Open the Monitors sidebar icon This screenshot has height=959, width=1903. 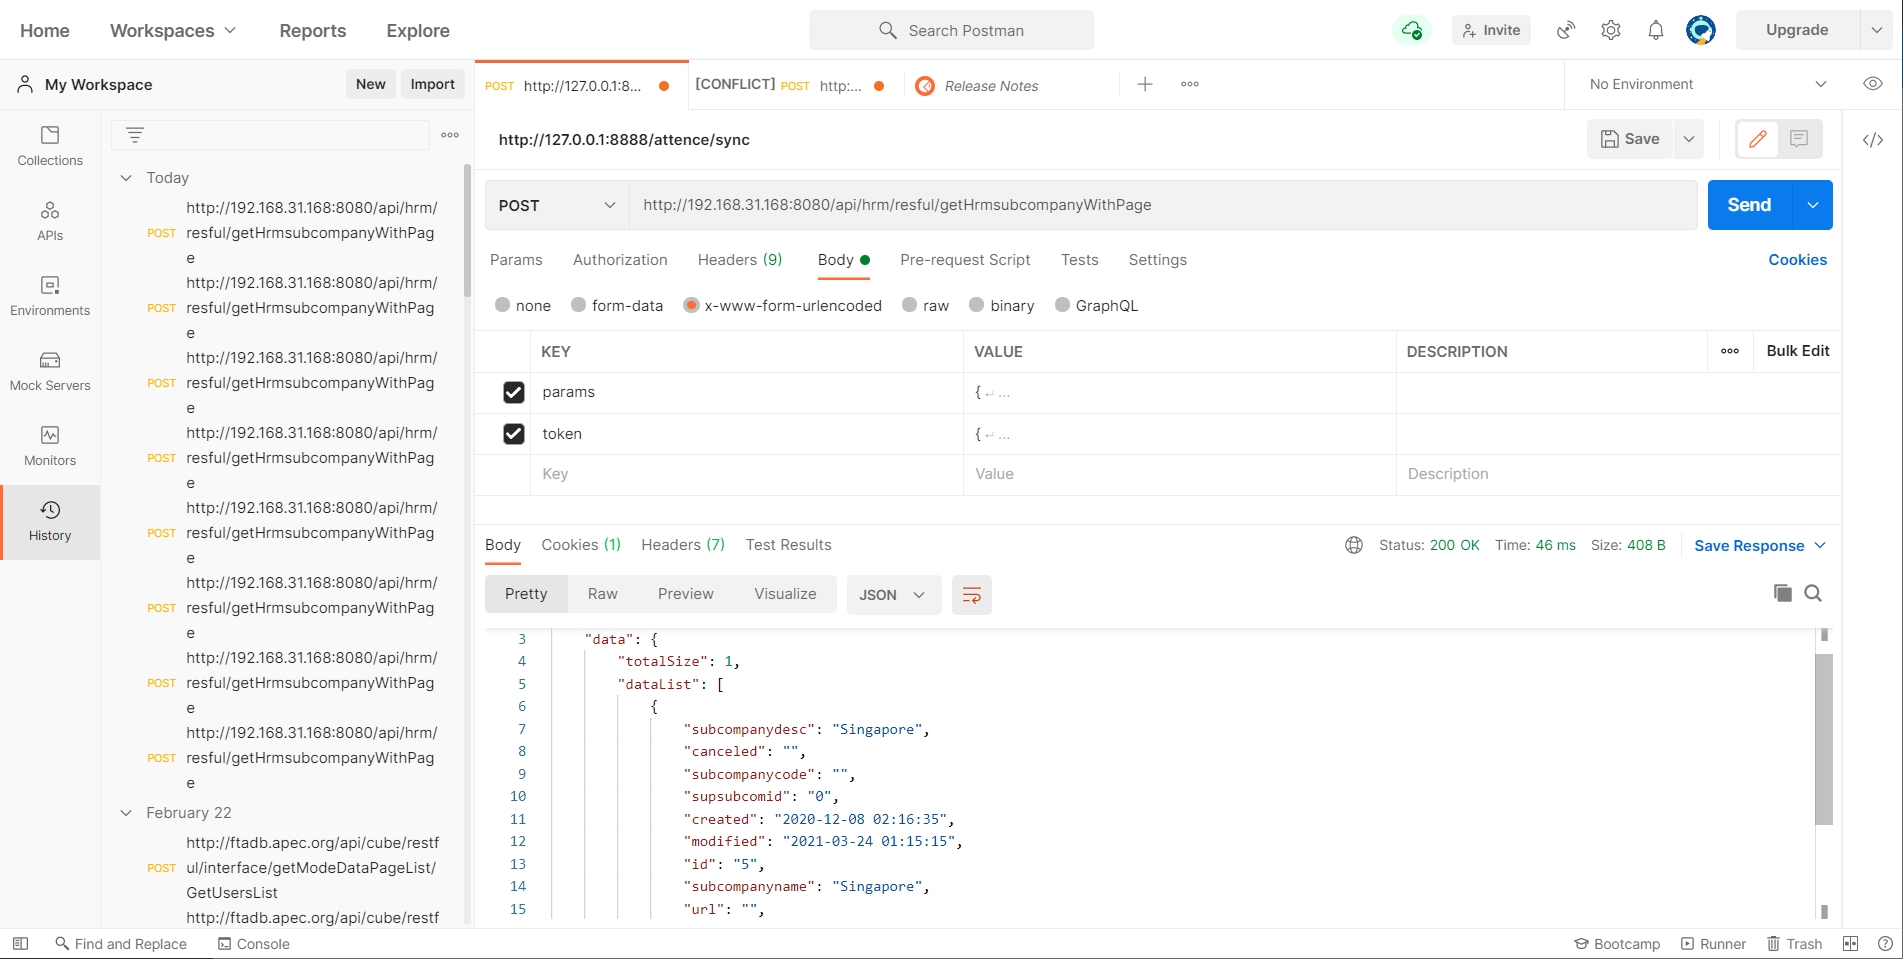coord(50,445)
